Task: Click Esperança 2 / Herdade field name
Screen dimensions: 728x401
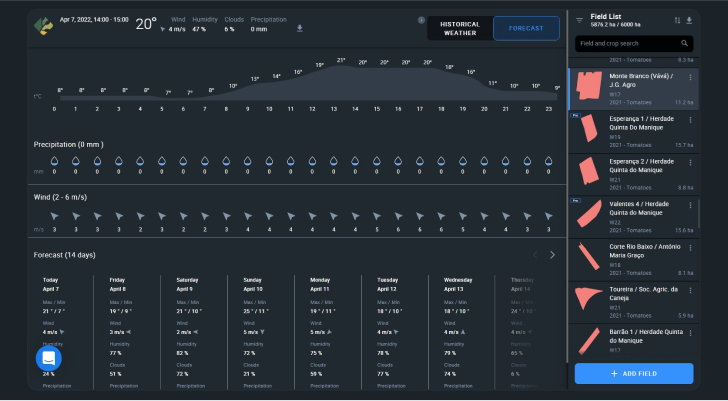Action: 642,166
